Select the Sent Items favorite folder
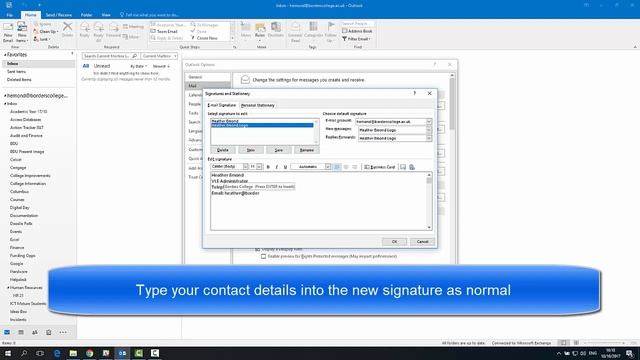The height and width of the screenshot is (360, 640). [16, 72]
